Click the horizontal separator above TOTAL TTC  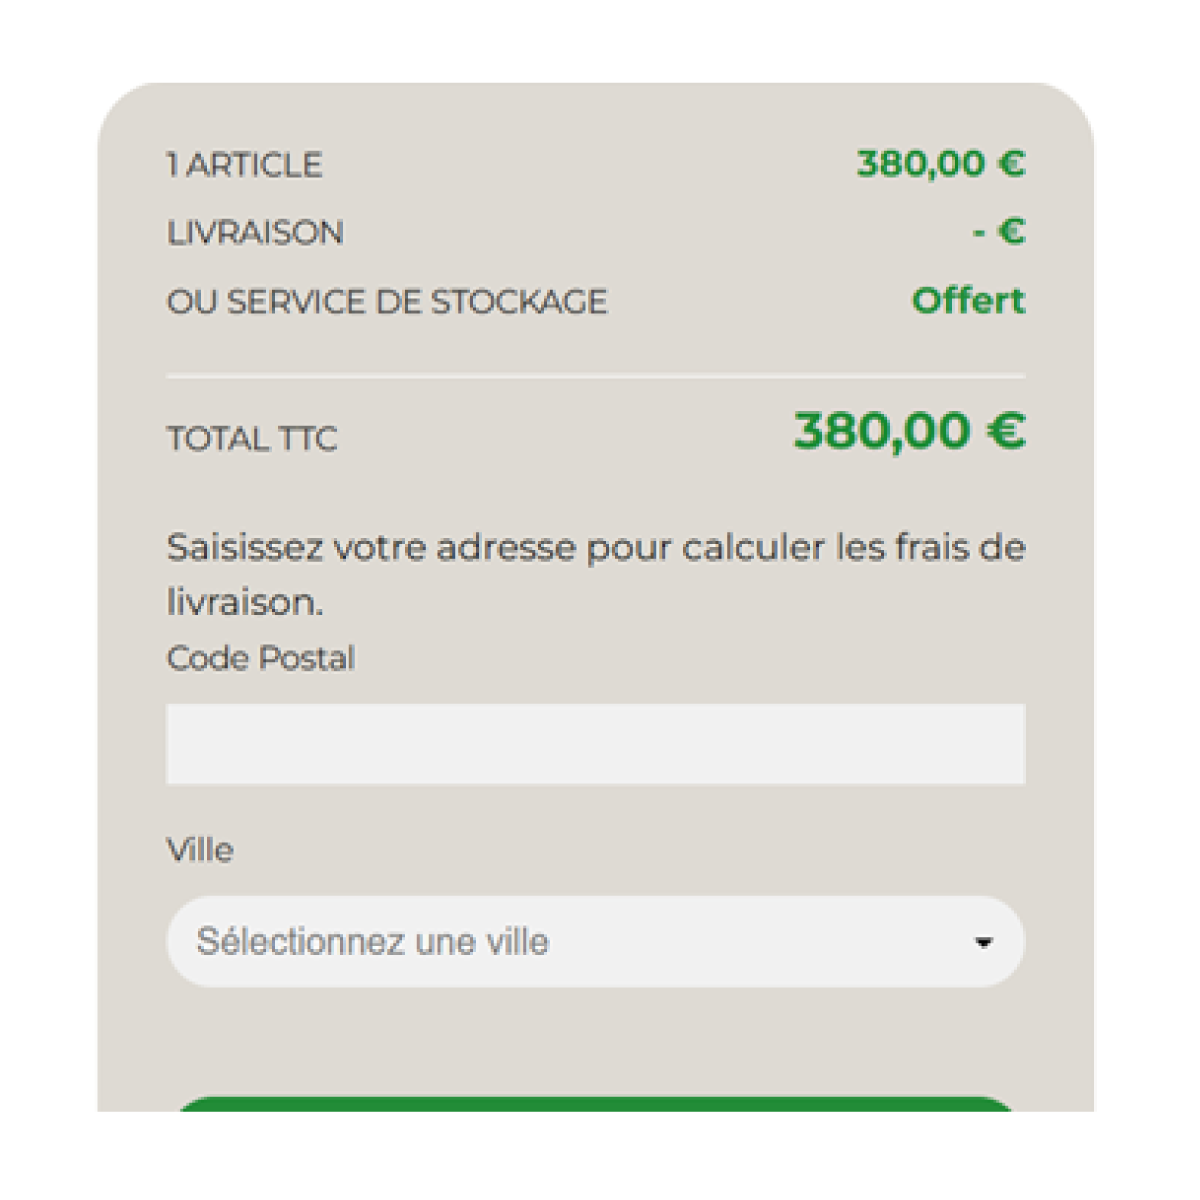(x=595, y=376)
